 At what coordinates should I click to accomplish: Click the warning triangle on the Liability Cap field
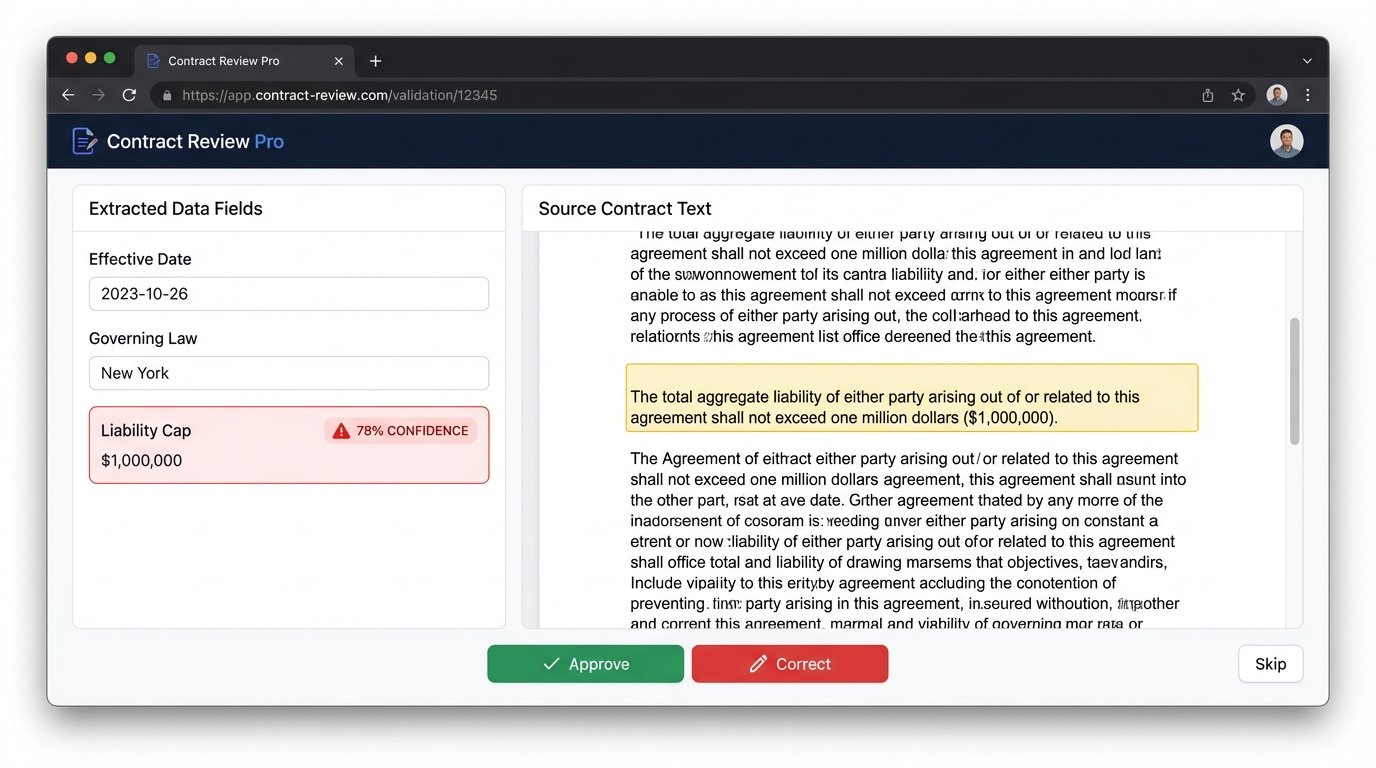(340, 430)
